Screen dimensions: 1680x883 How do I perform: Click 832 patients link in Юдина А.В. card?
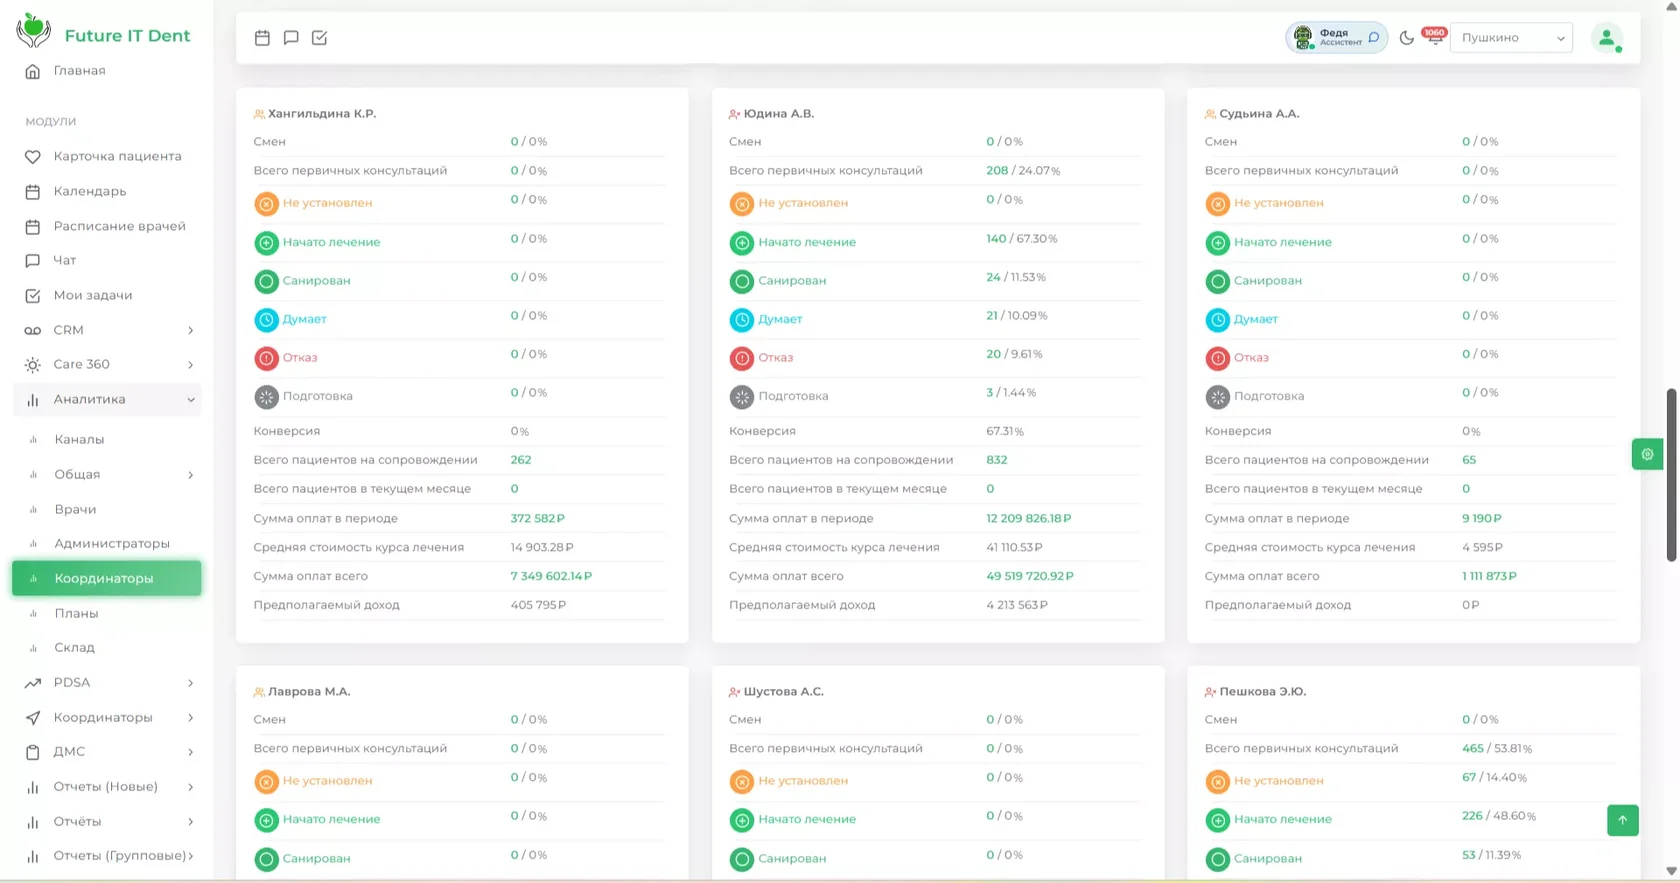click(996, 460)
